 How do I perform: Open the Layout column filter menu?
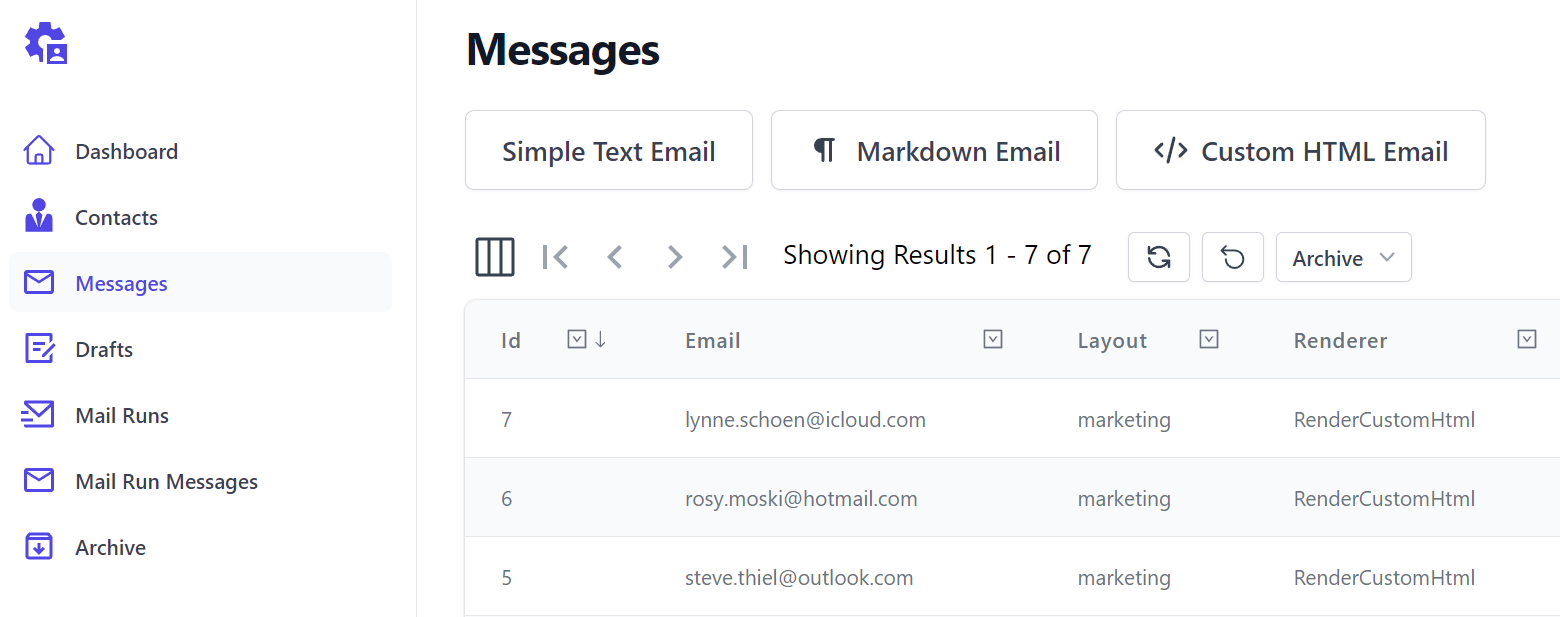click(x=1209, y=340)
